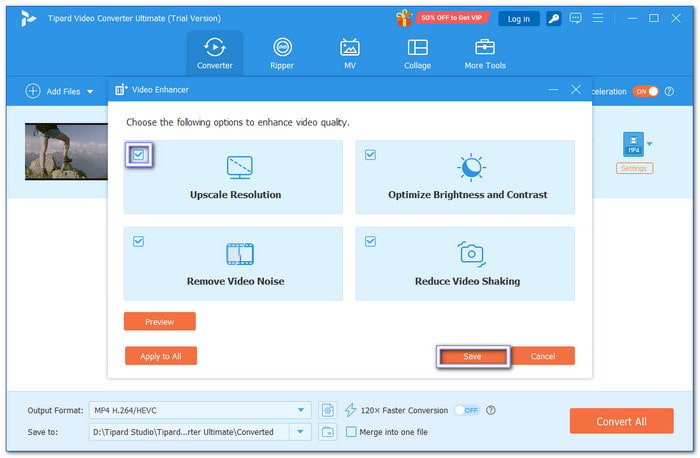Click the output format settings icon
The width and height of the screenshot is (700, 458).
pyautogui.click(x=328, y=410)
